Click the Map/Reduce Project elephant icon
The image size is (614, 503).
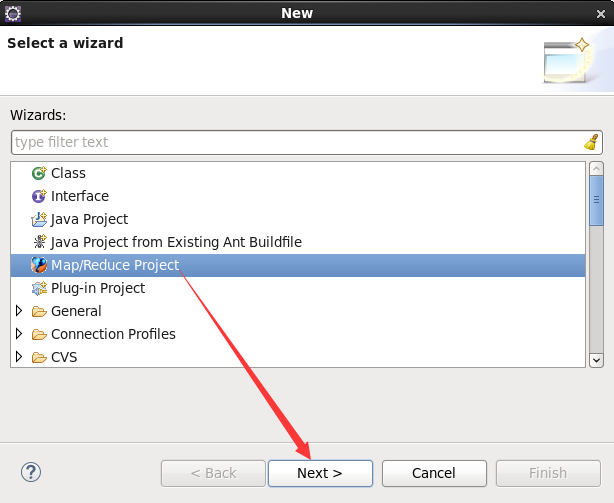[39, 265]
